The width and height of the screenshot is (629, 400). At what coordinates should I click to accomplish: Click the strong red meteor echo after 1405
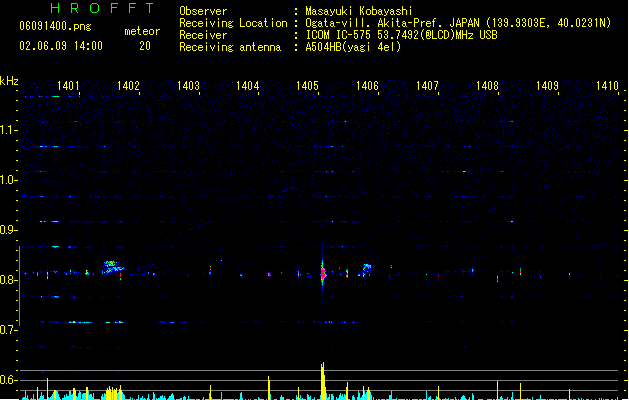tap(323, 273)
